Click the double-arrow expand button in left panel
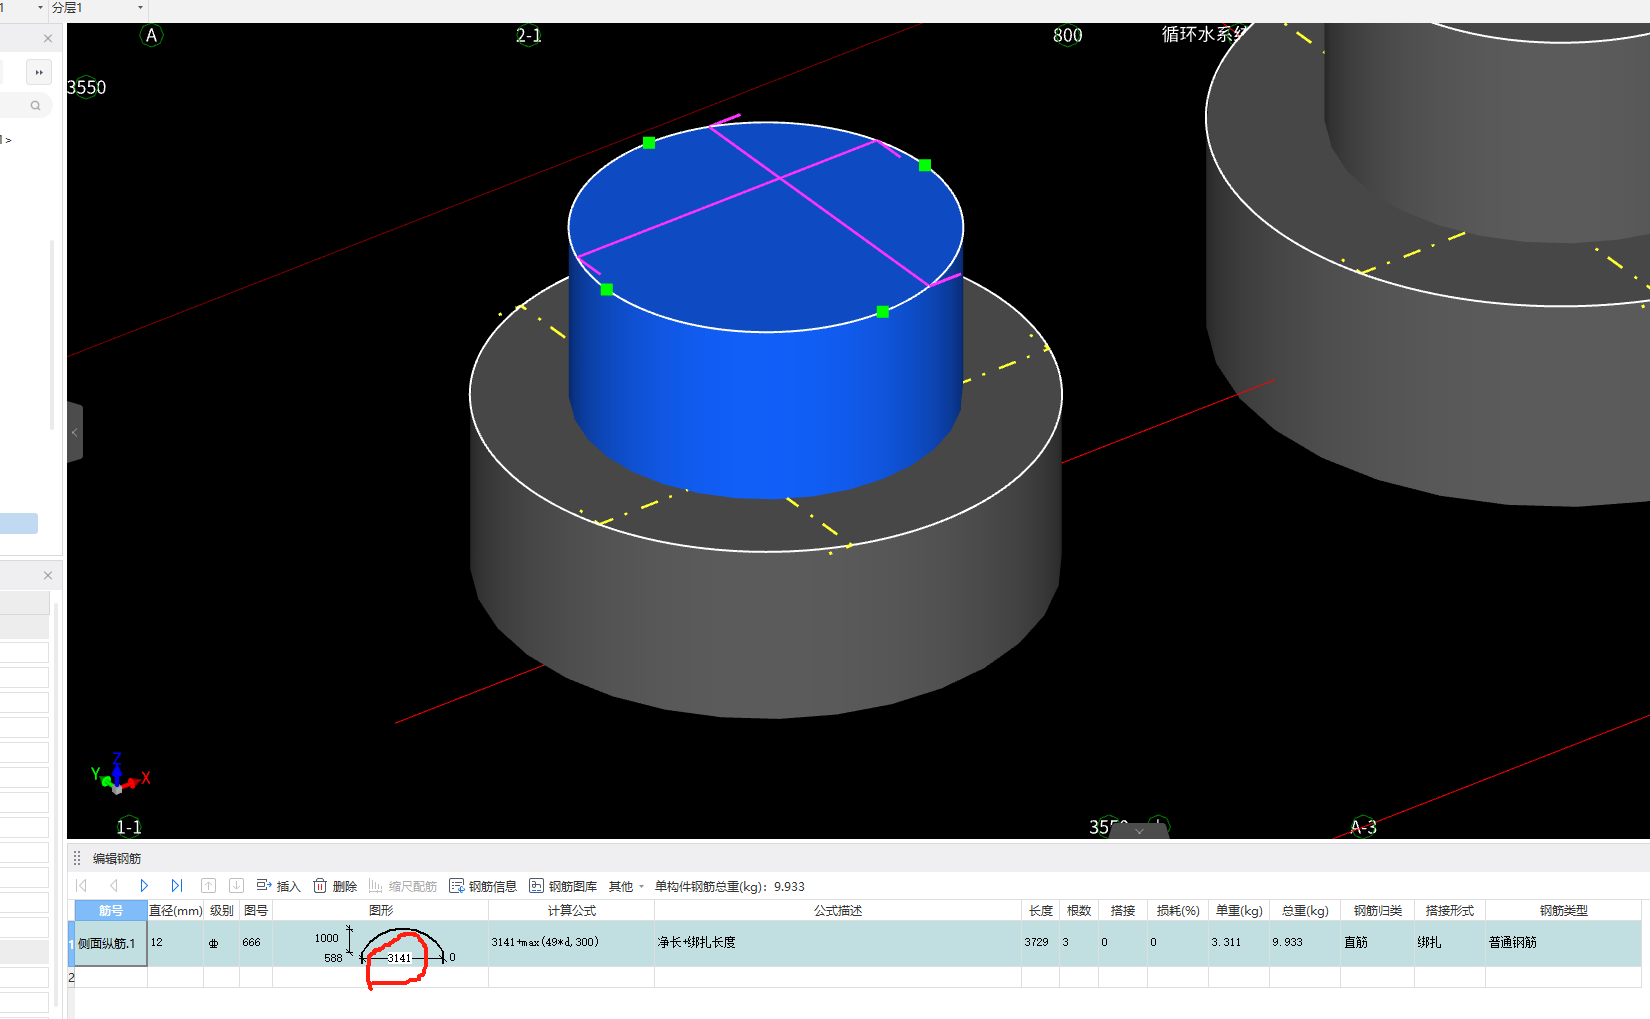Image resolution: width=1650 pixels, height=1019 pixels. tap(39, 72)
